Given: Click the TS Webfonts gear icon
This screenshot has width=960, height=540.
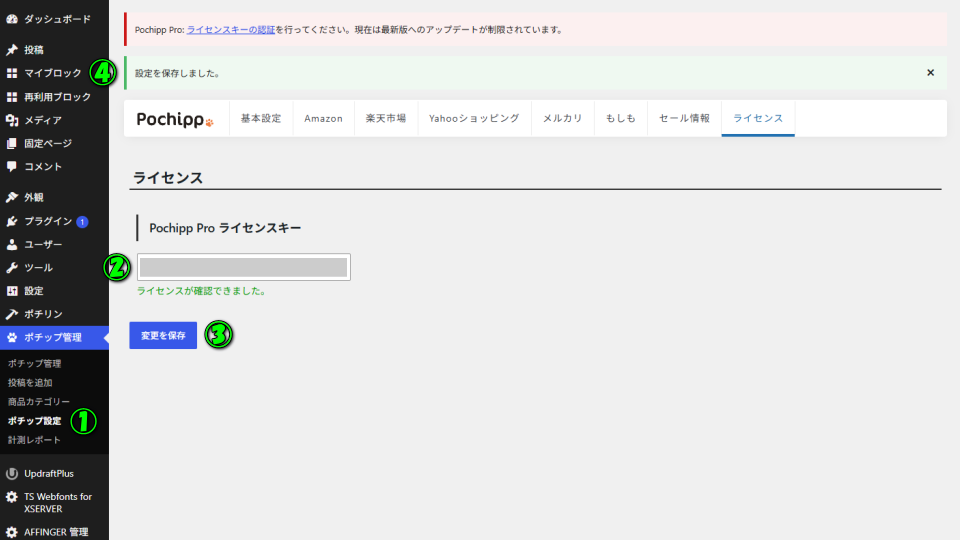Looking at the screenshot, I should click(x=12, y=497).
